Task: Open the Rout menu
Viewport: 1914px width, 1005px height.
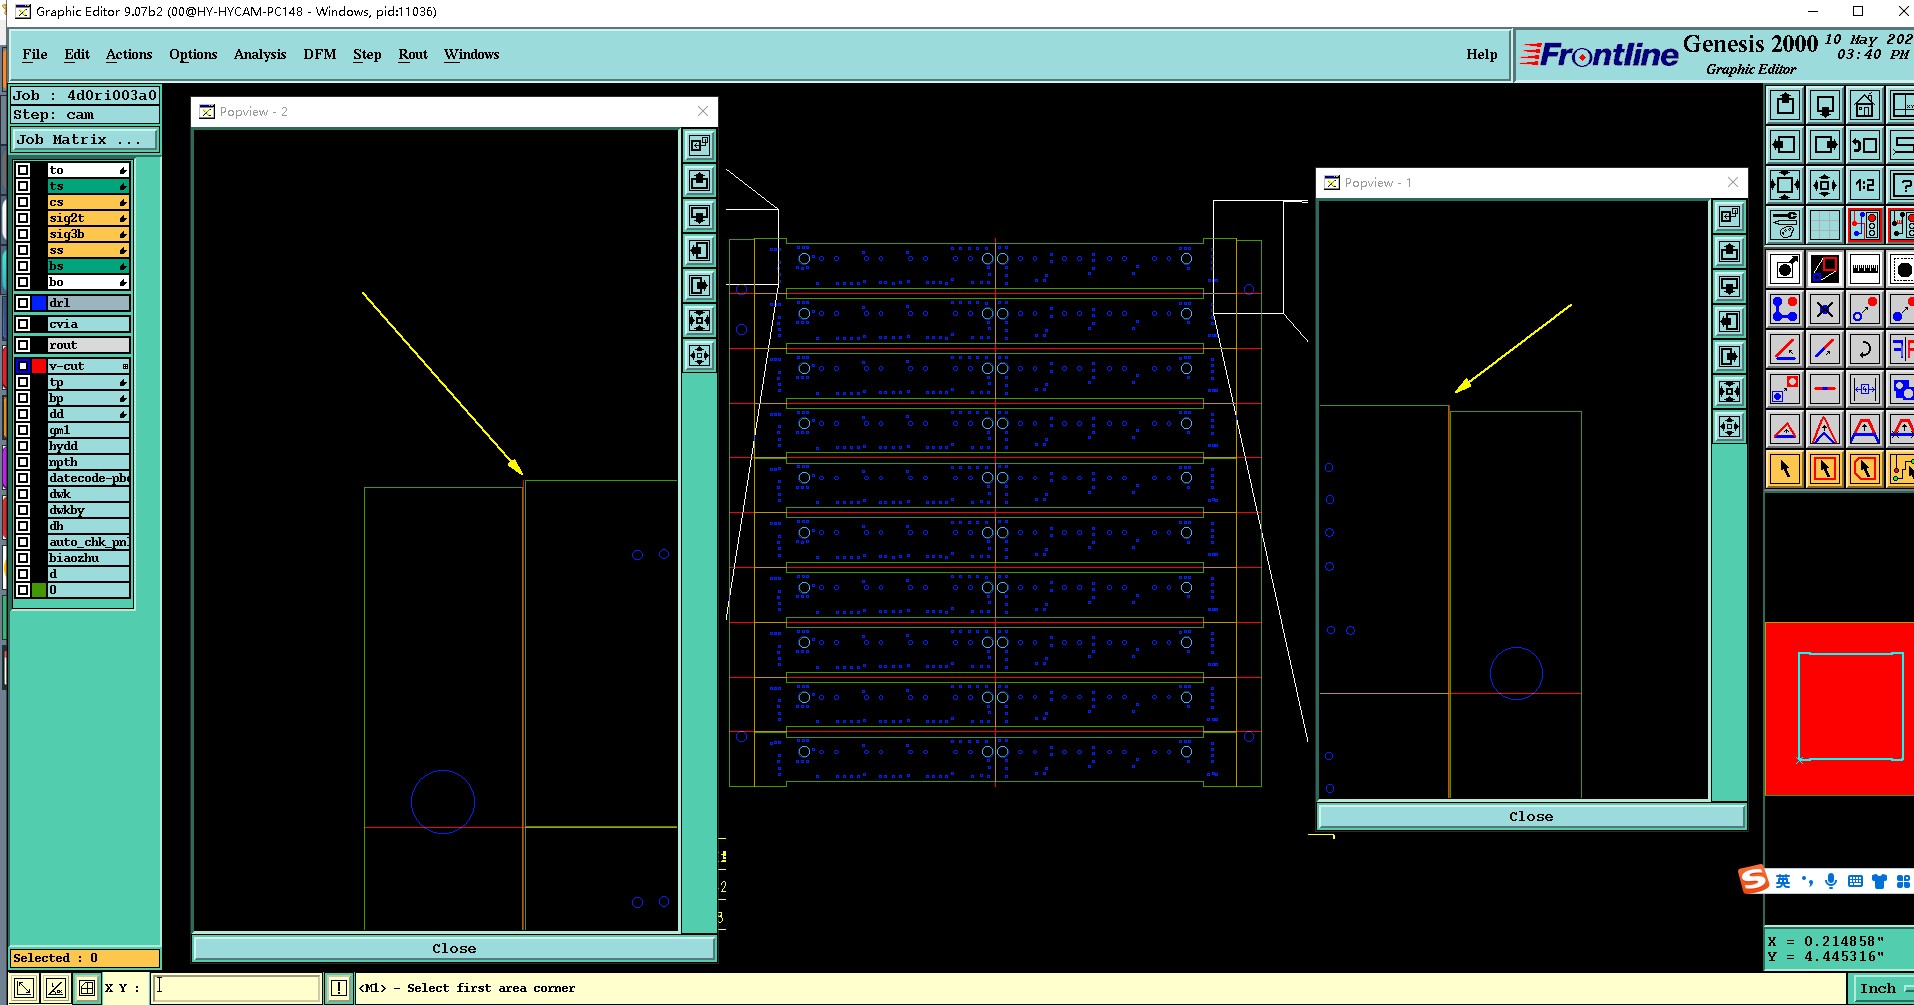Action: tap(413, 54)
